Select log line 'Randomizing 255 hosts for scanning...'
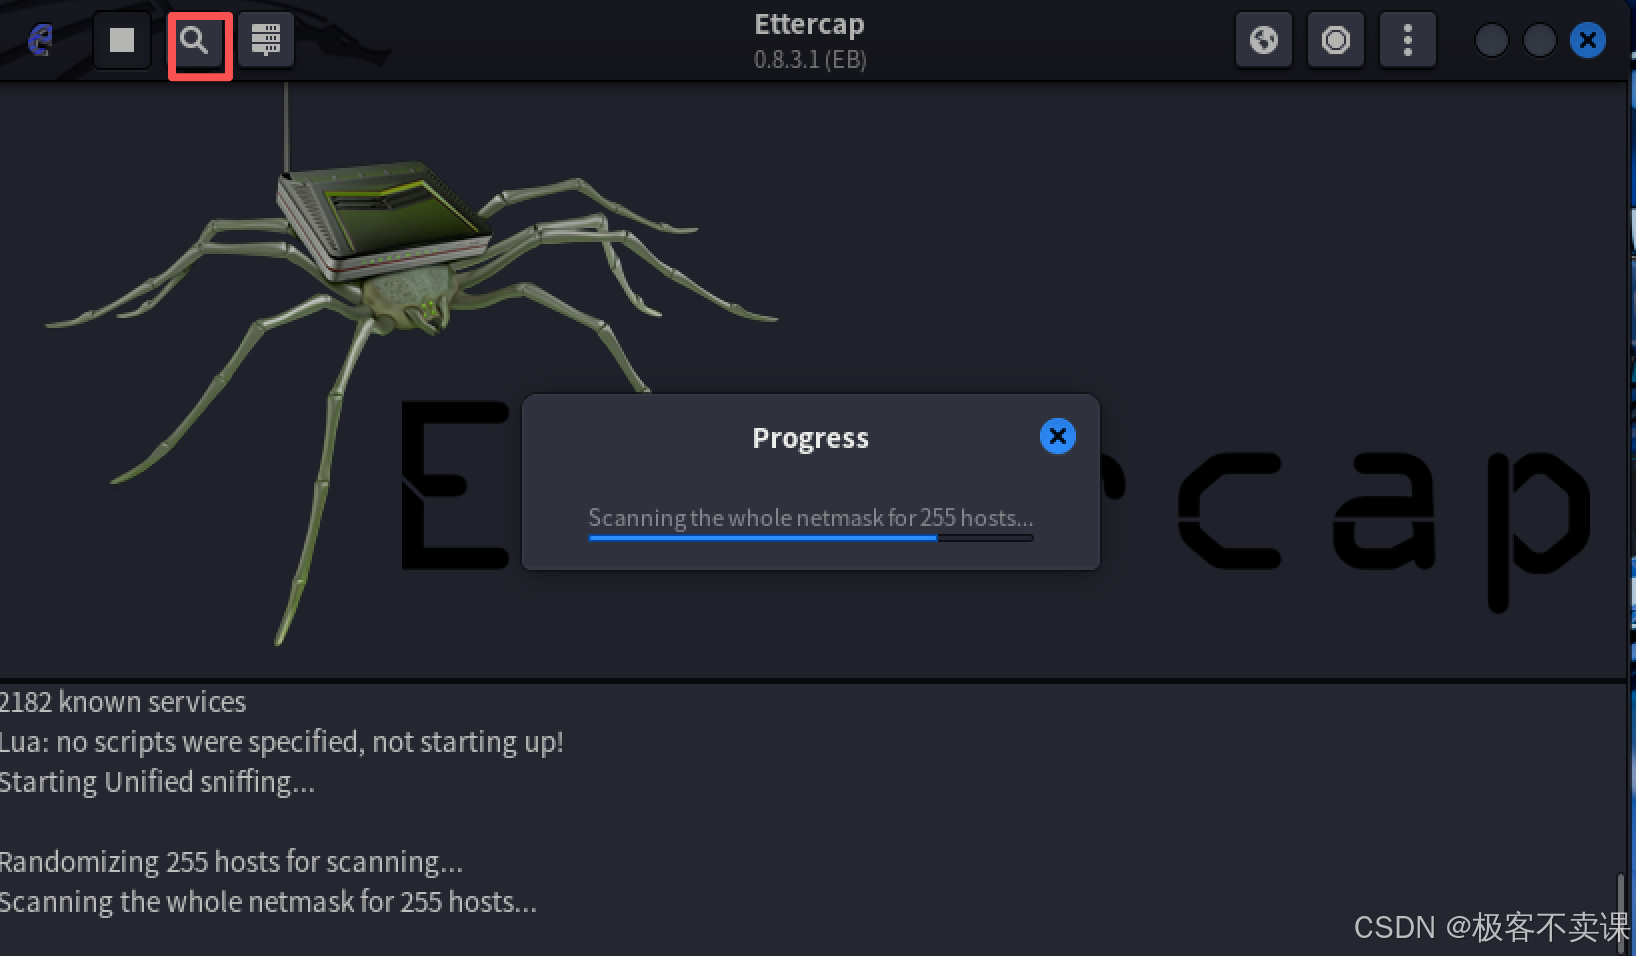1636x956 pixels. pos(231,862)
